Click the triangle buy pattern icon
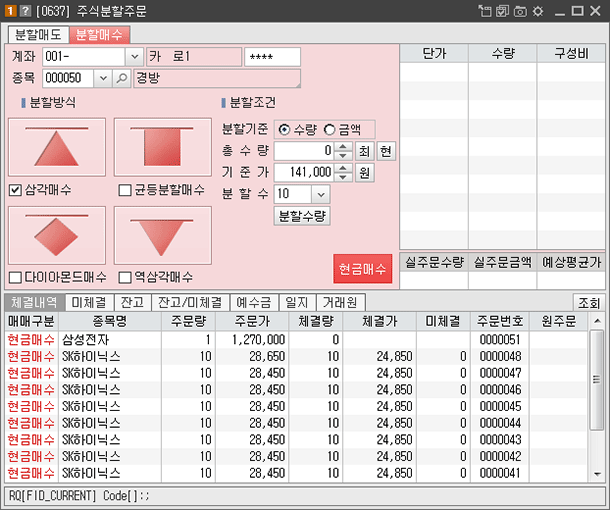Screen dimensions: 610x510 (x=56, y=147)
